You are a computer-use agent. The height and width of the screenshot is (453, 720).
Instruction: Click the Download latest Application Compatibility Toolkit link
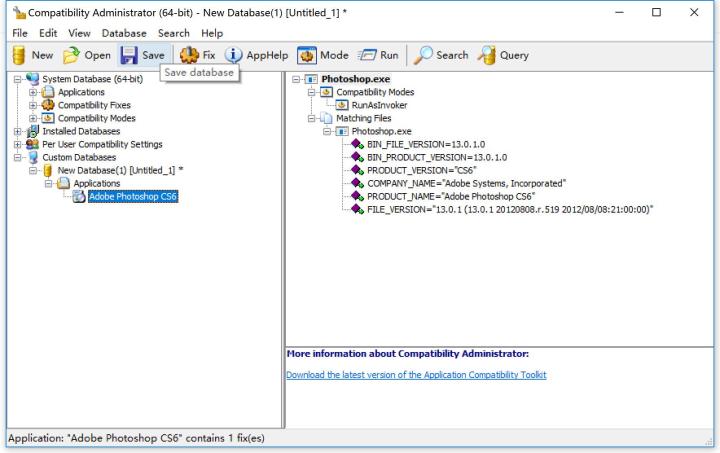[415, 375]
